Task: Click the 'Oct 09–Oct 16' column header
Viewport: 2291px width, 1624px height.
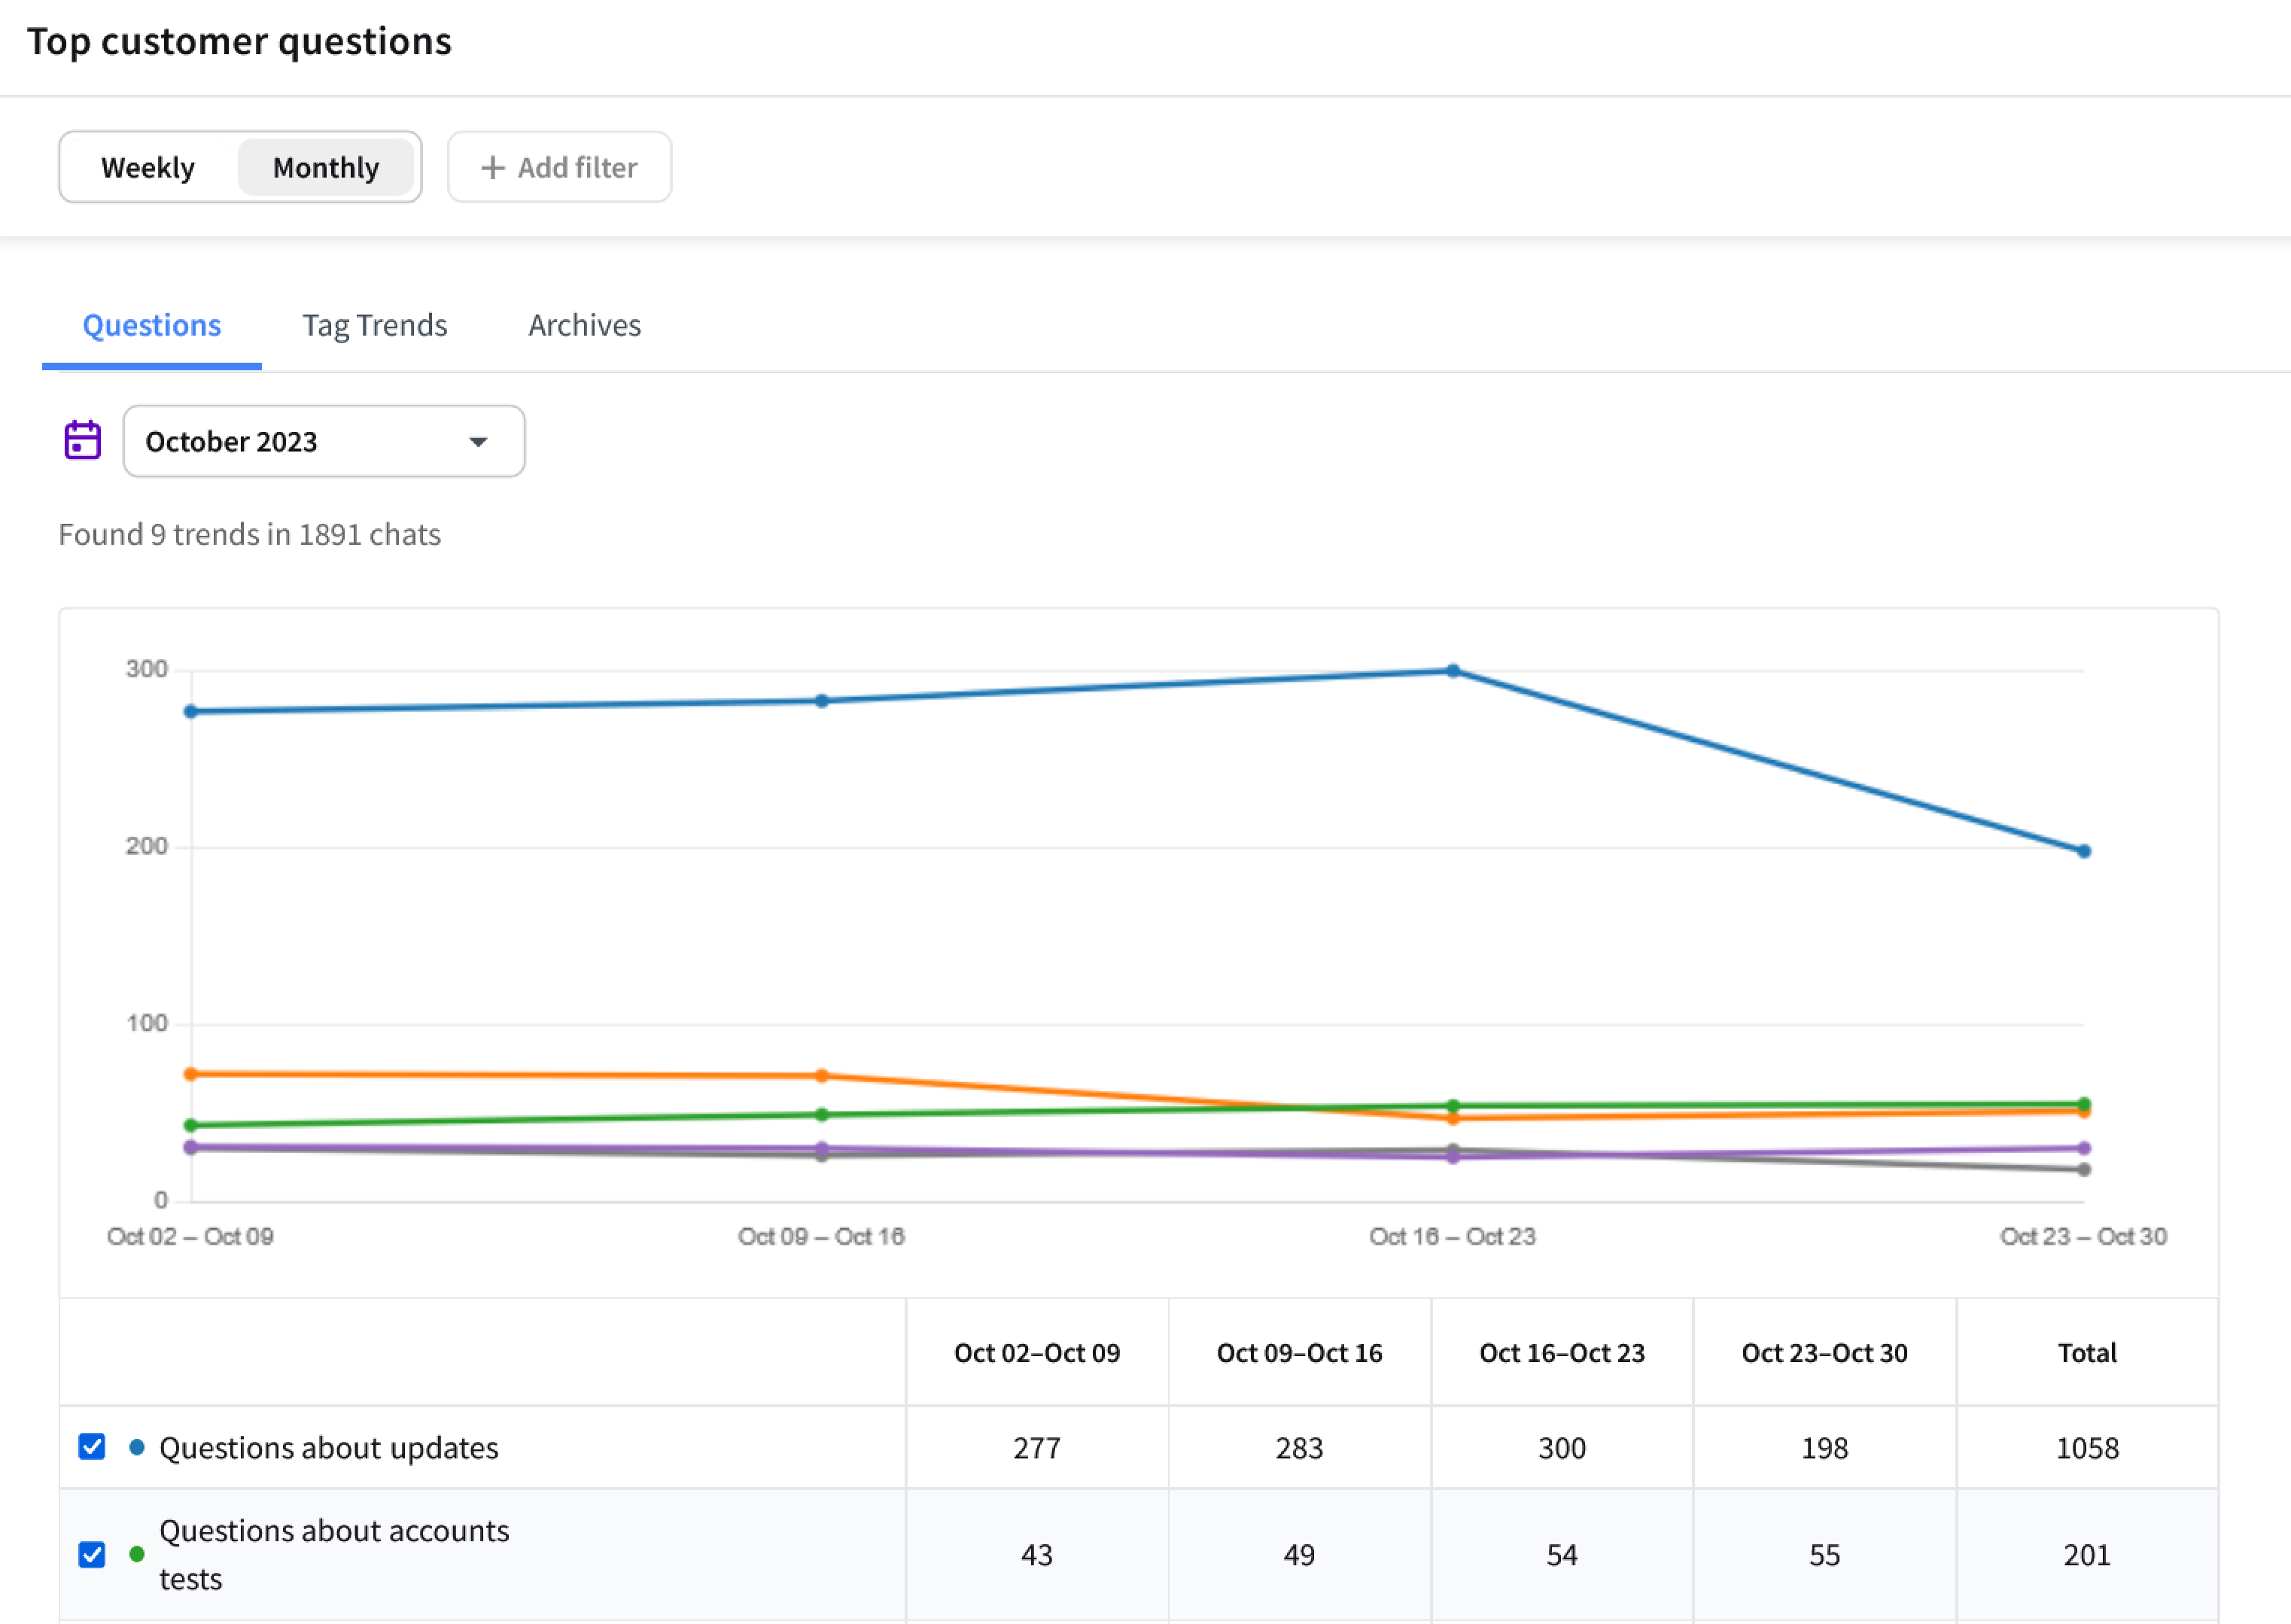Action: pyautogui.click(x=1299, y=1353)
